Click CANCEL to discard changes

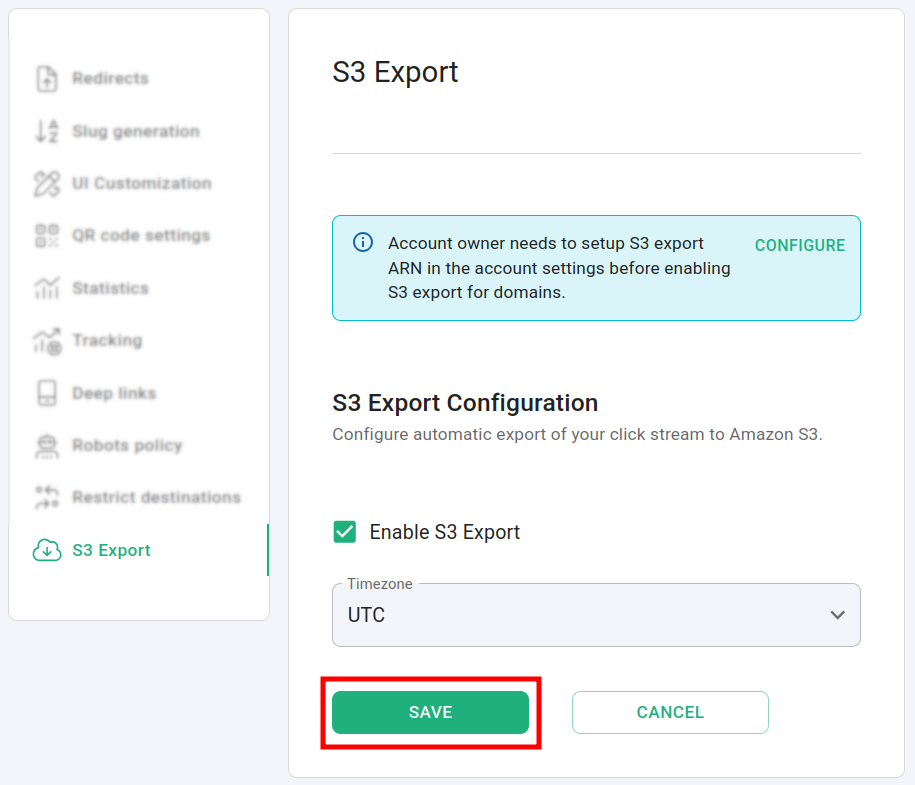(x=670, y=712)
